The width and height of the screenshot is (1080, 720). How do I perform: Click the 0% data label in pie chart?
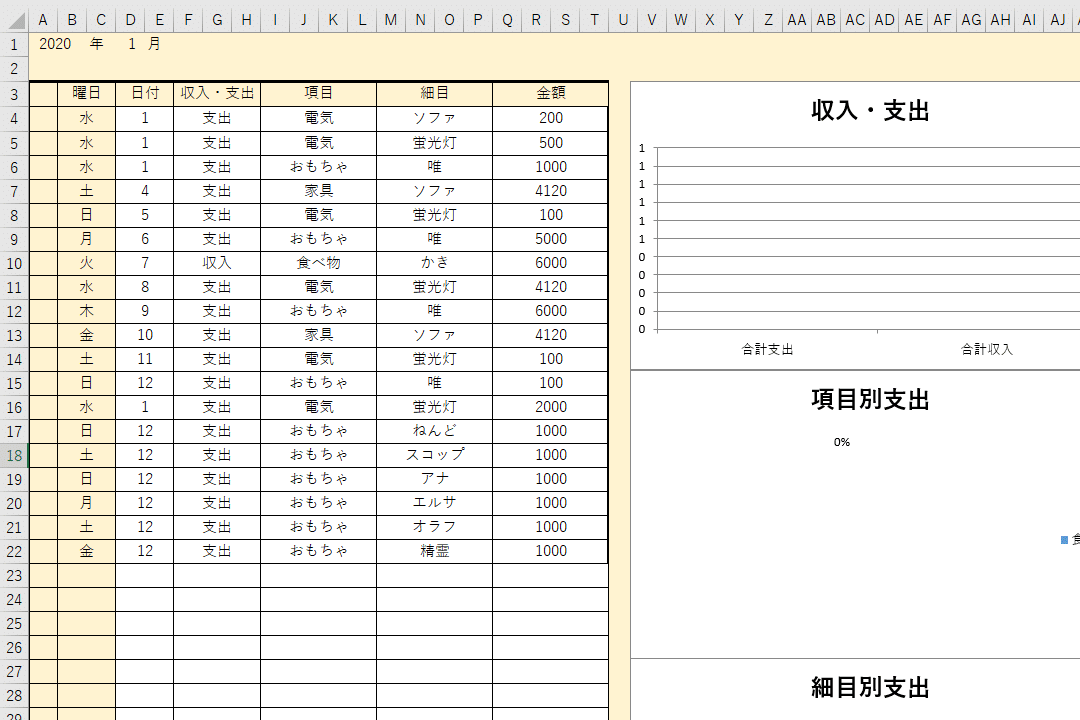842,442
